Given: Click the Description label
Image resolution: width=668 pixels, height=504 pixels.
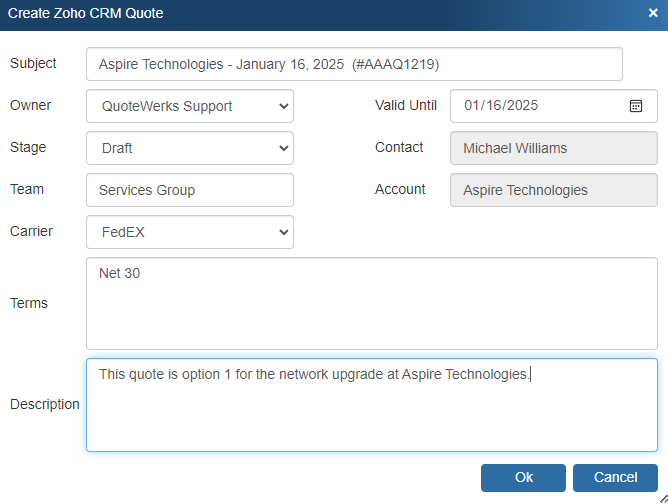Looking at the screenshot, I should point(45,404).
